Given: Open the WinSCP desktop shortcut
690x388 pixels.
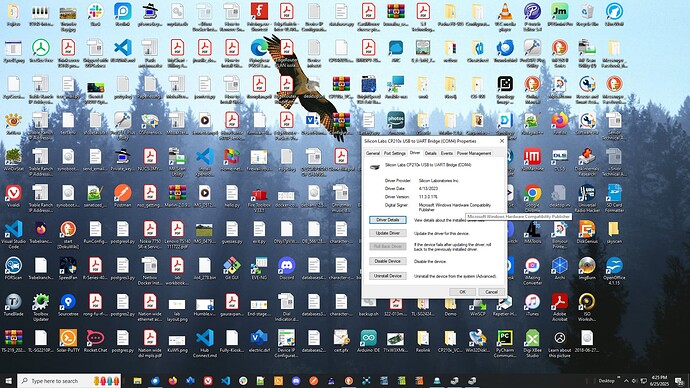Looking at the screenshot, I should (x=478, y=305).
